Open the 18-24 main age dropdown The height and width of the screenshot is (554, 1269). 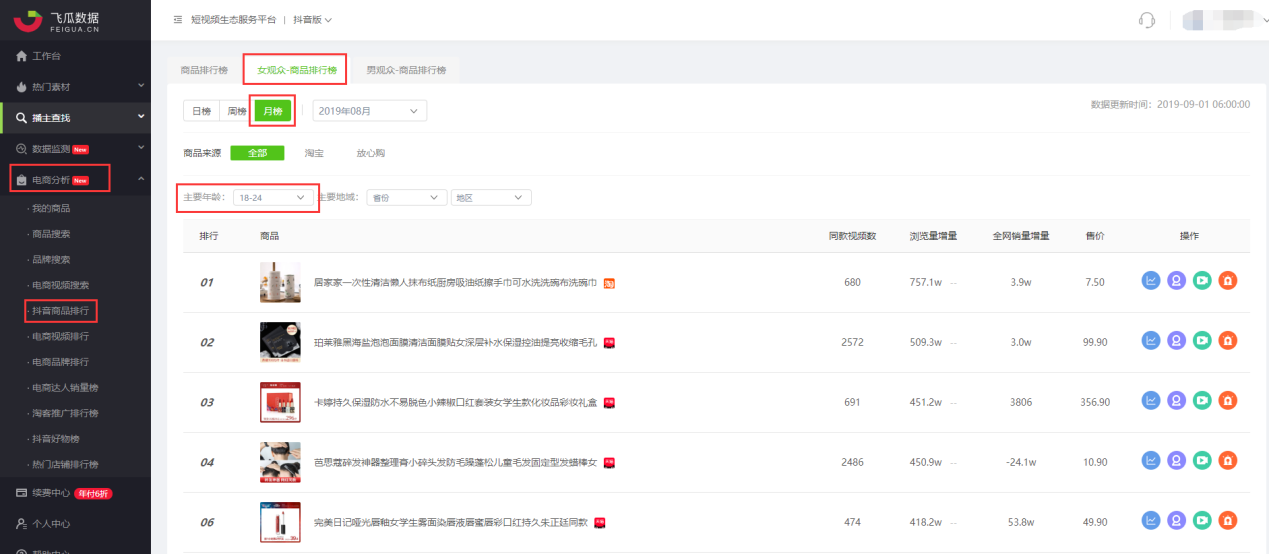[273, 198]
